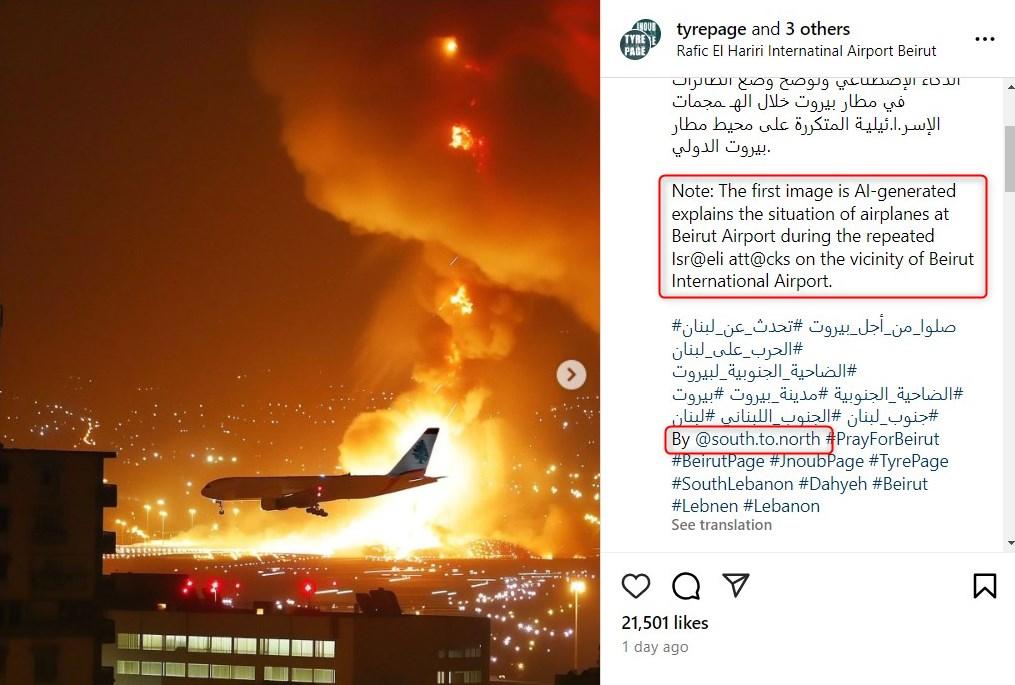Save post with bookmark icon
Screen dimensions: 1015x685
click(x=985, y=586)
